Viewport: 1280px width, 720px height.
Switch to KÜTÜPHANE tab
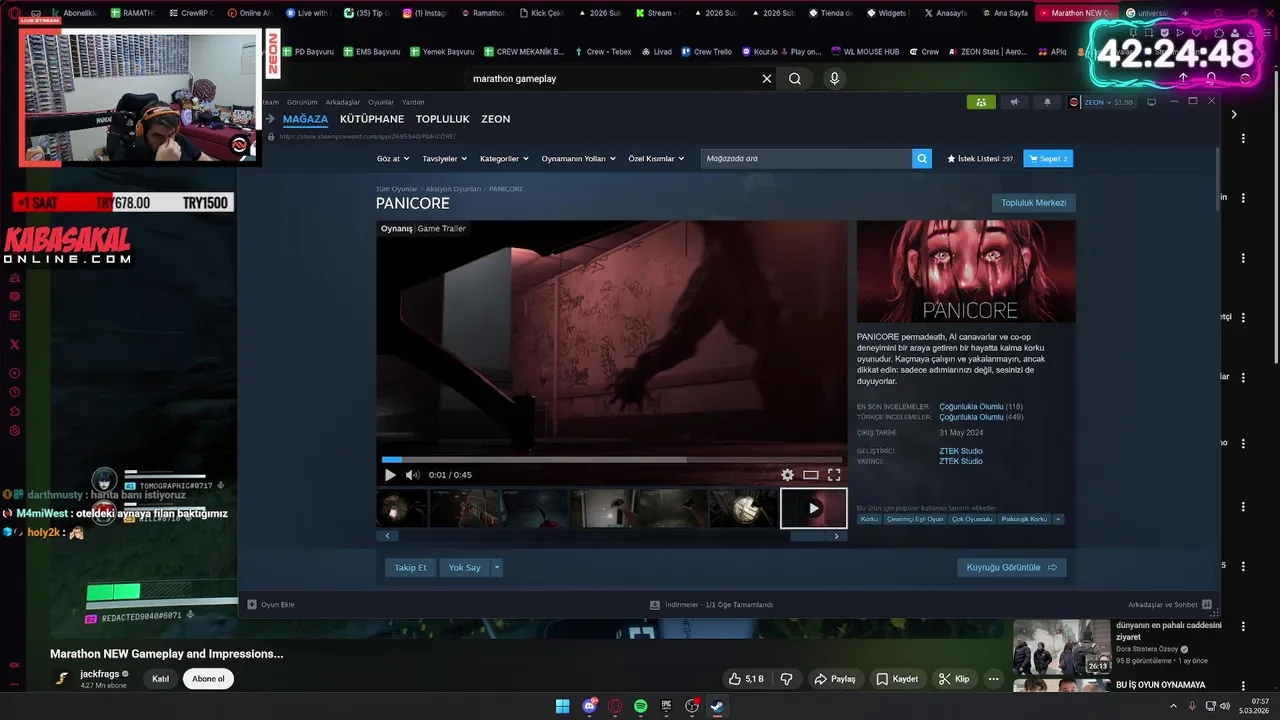(x=372, y=119)
